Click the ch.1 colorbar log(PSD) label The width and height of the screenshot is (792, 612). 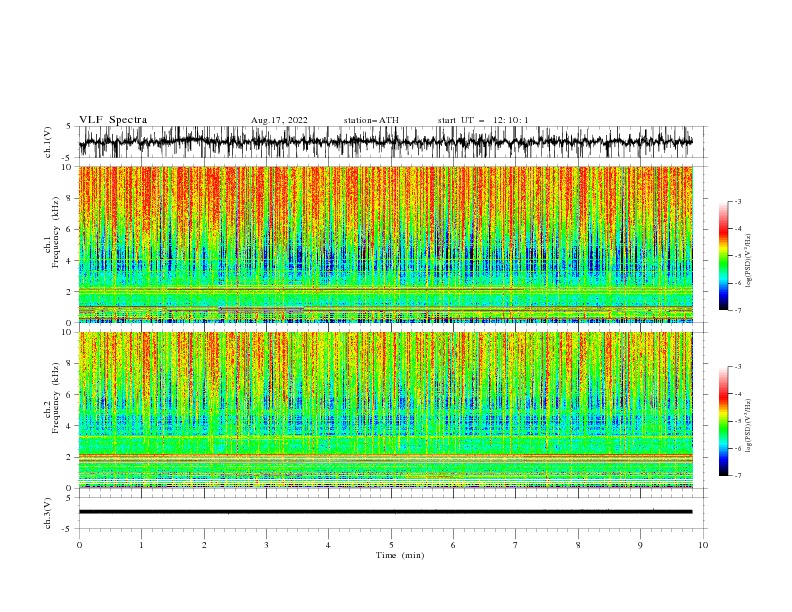click(x=748, y=261)
